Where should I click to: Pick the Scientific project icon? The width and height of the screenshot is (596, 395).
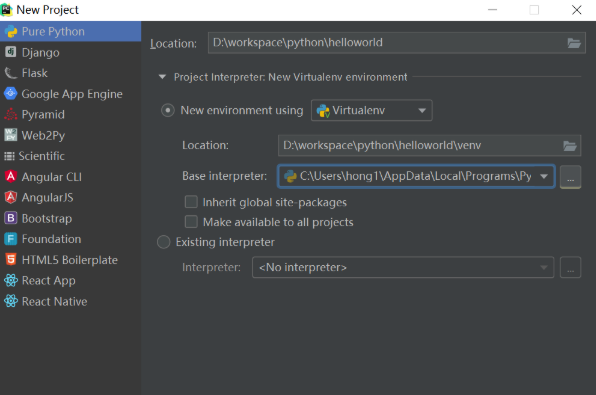click(9, 156)
